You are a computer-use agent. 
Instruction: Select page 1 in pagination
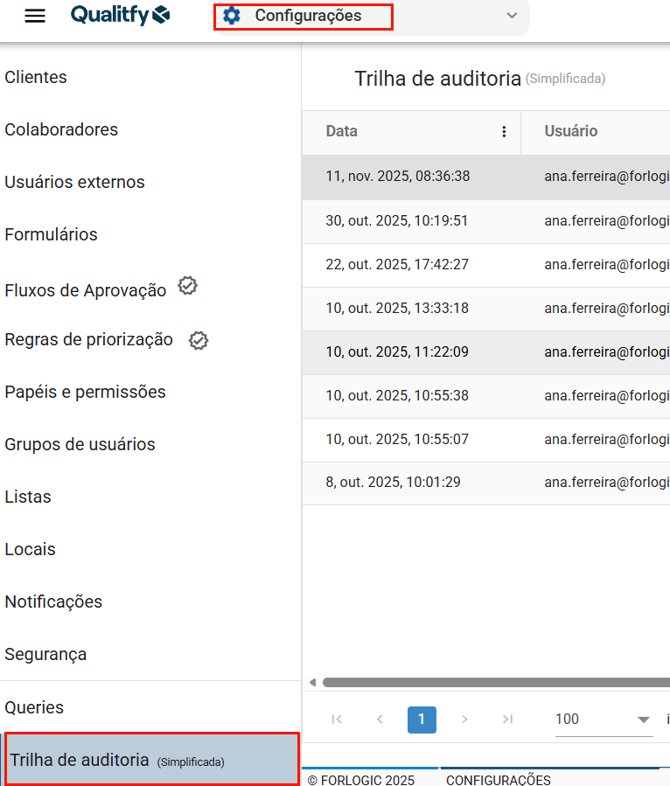(422, 719)
